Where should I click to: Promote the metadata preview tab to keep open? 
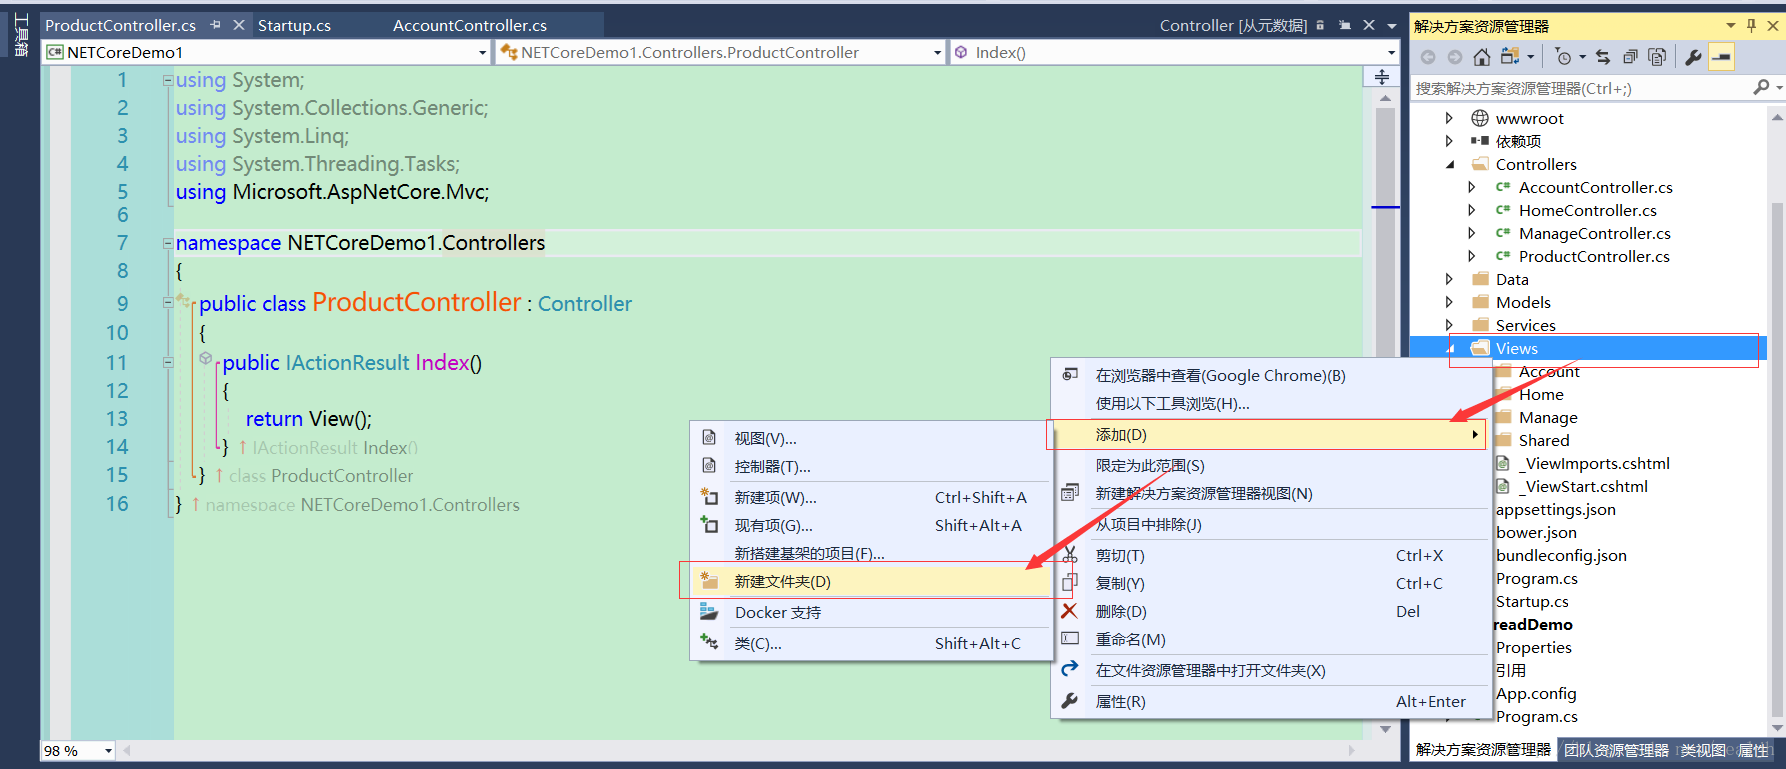[x=1345, y=25]
